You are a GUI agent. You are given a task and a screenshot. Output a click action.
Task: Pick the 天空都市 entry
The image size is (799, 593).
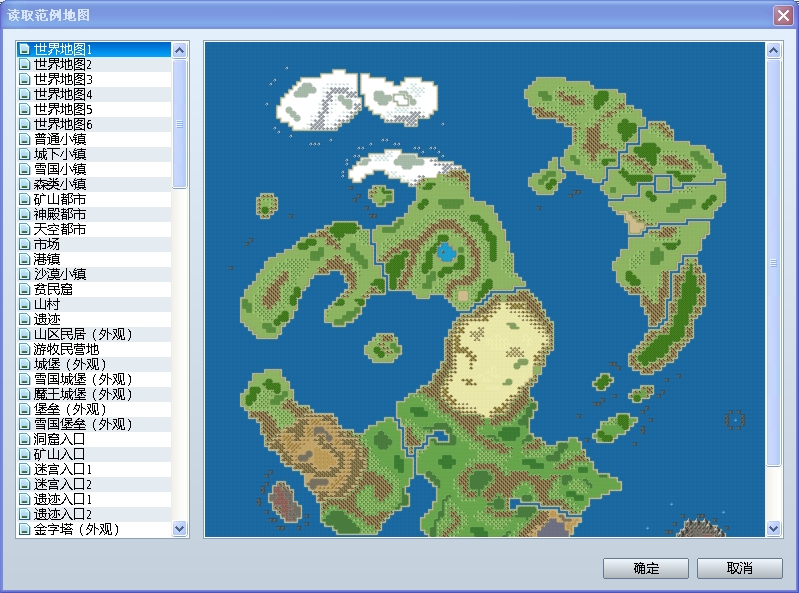click(94, 229)
